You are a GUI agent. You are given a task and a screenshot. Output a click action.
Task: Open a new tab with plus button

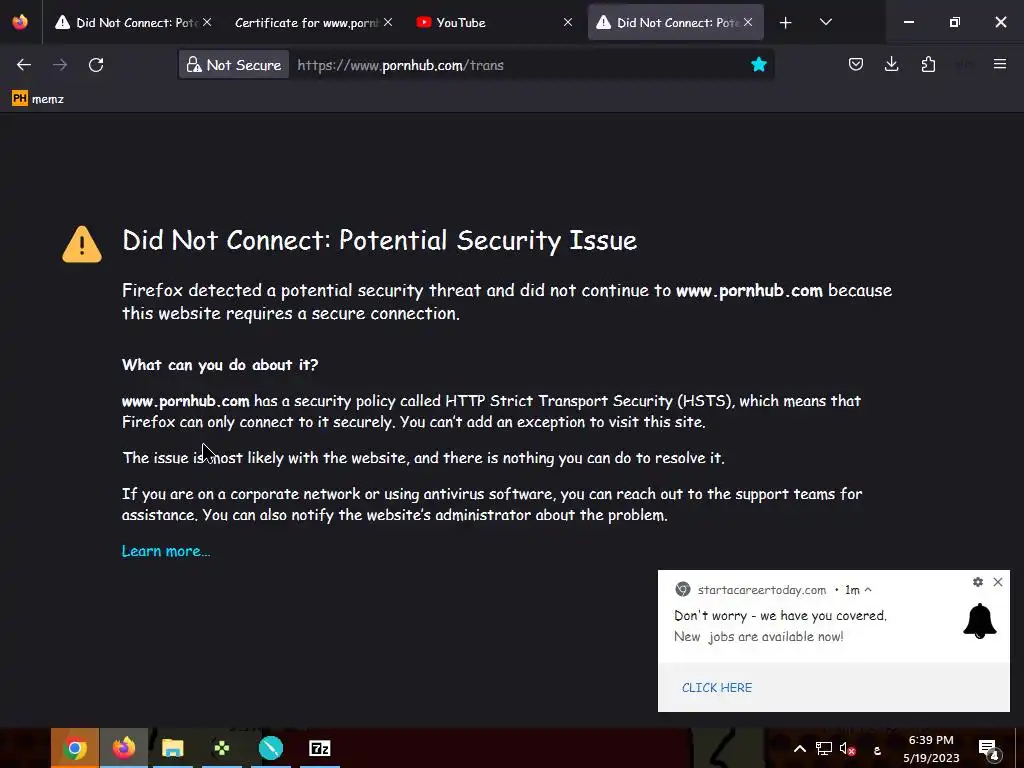[786, 23]
